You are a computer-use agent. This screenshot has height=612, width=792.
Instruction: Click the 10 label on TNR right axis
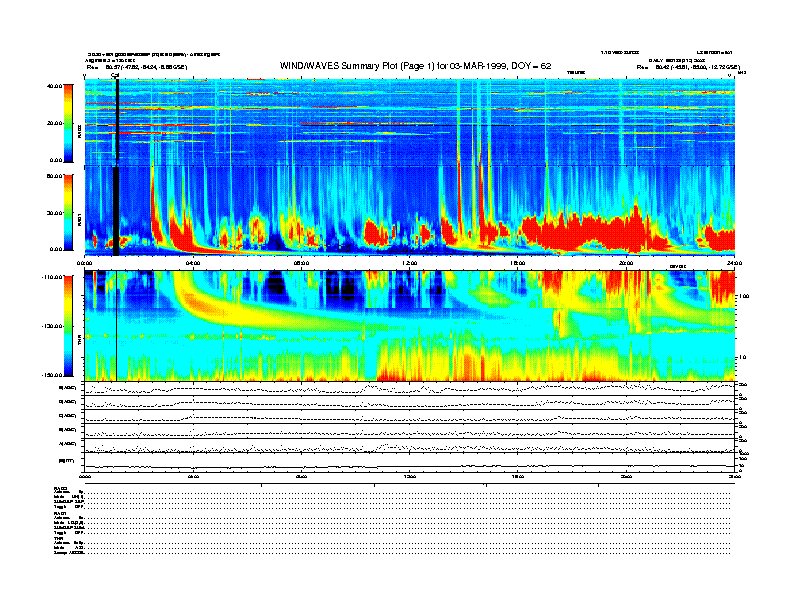click(x=744, y=358)
